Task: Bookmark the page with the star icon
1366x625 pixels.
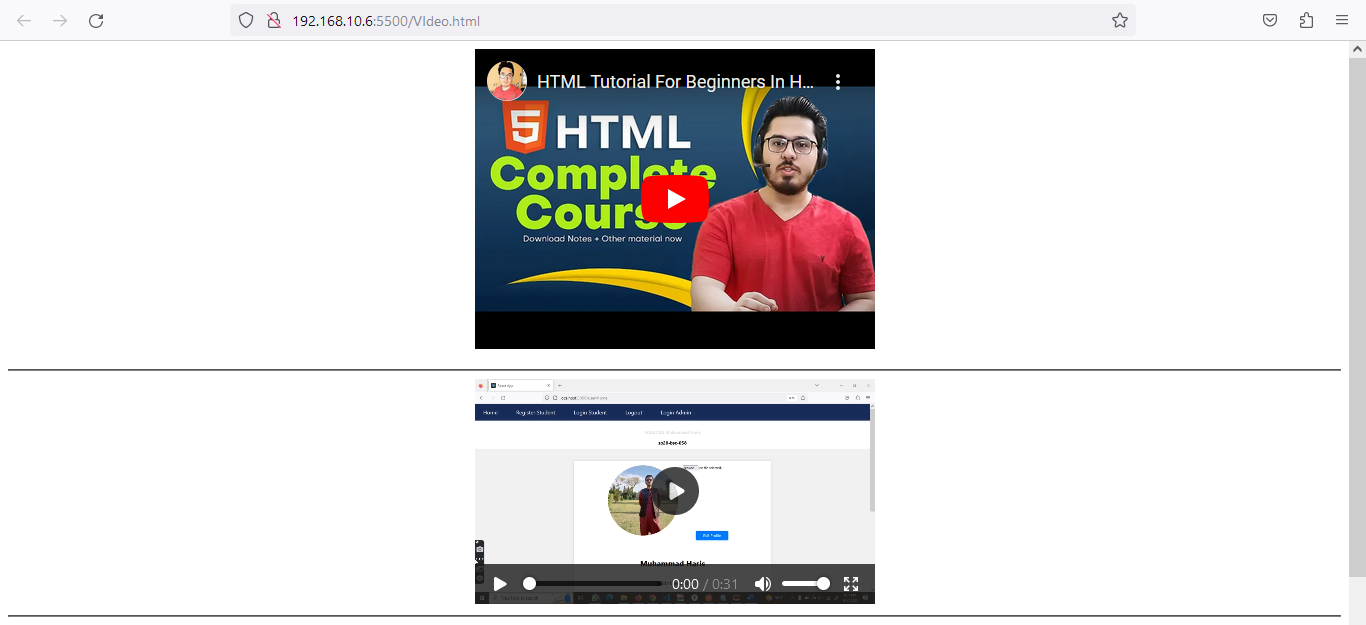Action: point(1119,20)
